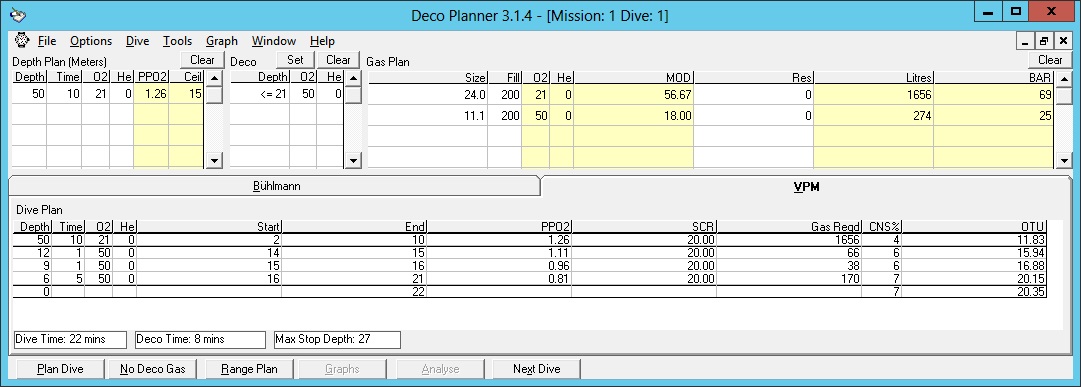Clear the Depth Plan table
Viewport: 1081px width, 387px height.
click(x=203, y=60)
